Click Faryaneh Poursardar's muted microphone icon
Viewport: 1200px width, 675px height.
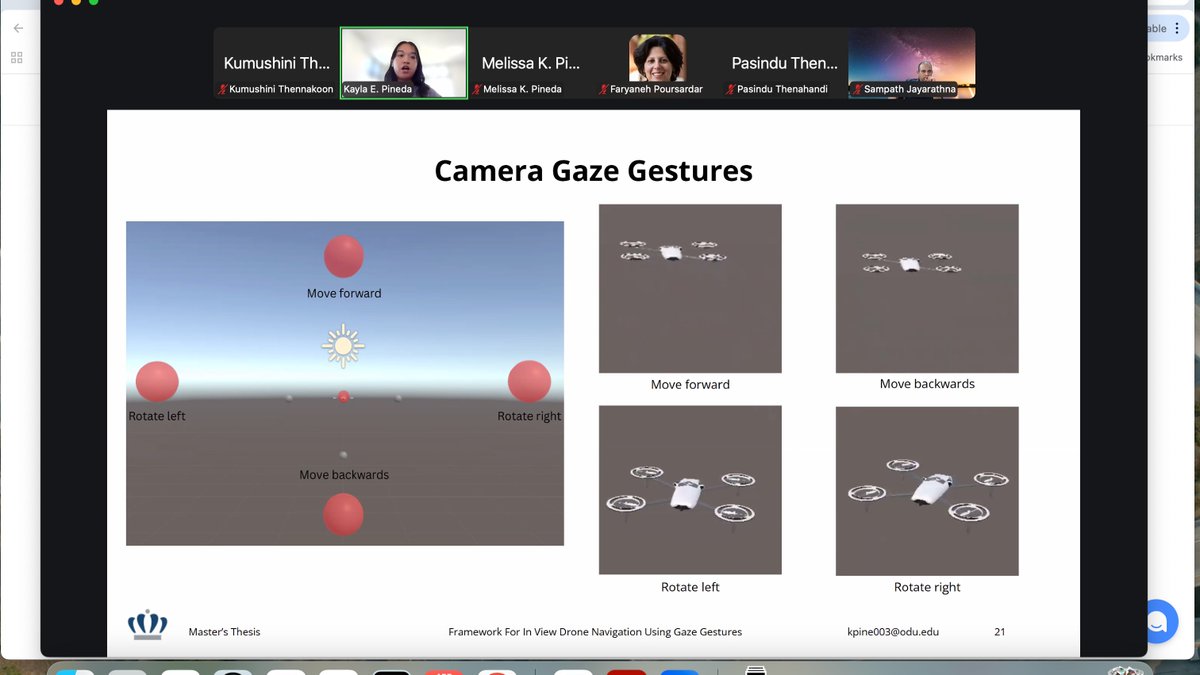pyautogui.click(x=604, y=90)
